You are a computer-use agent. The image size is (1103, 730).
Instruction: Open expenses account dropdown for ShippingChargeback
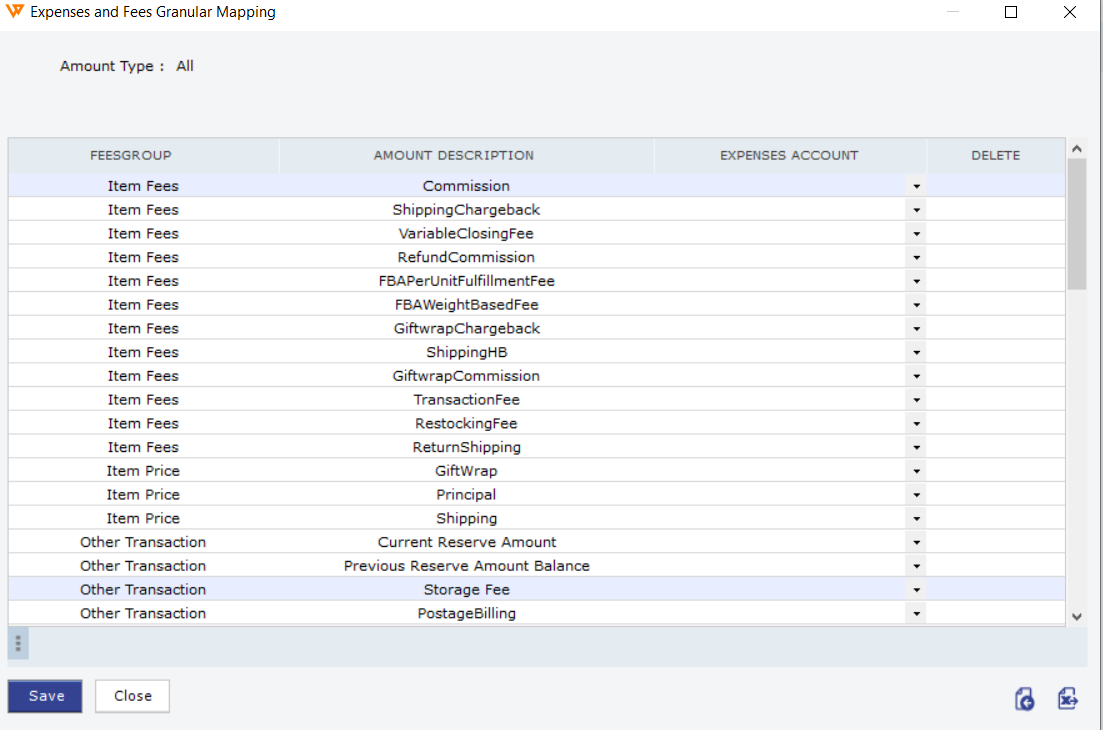917,210
